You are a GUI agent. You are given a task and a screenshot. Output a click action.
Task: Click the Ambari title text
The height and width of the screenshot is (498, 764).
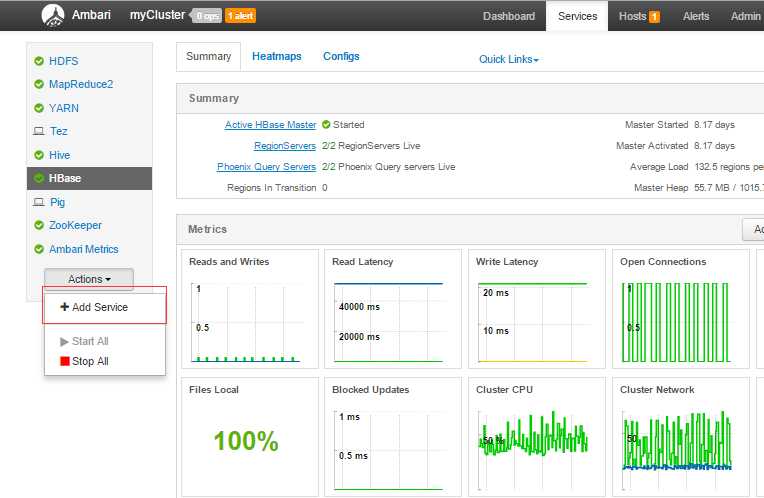coord(91,15)
